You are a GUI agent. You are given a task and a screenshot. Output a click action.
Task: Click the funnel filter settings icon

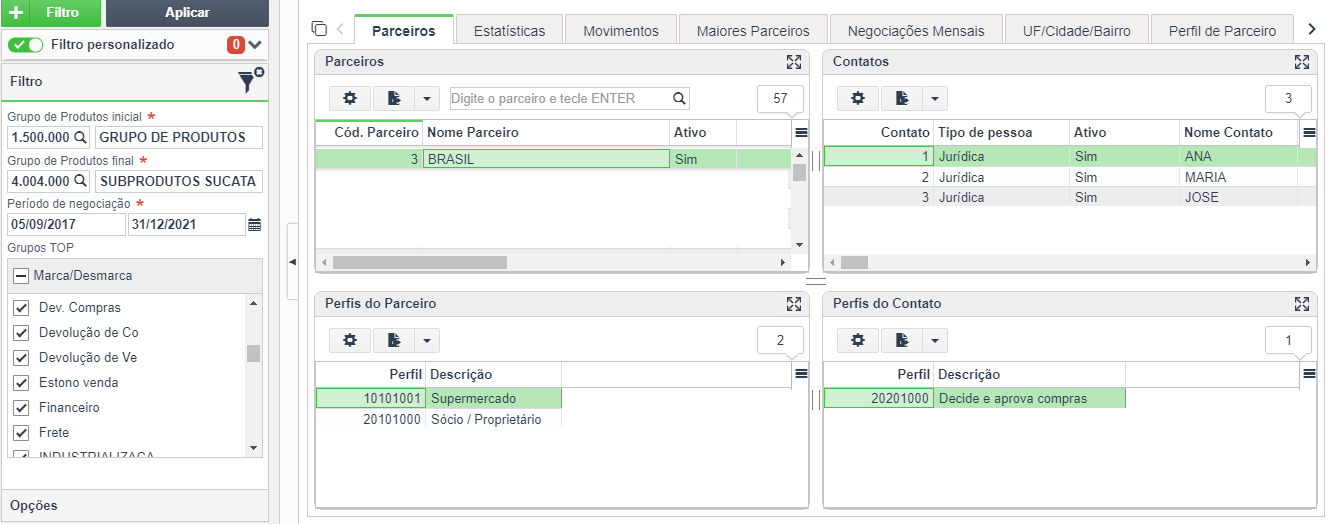click(249, 81)
